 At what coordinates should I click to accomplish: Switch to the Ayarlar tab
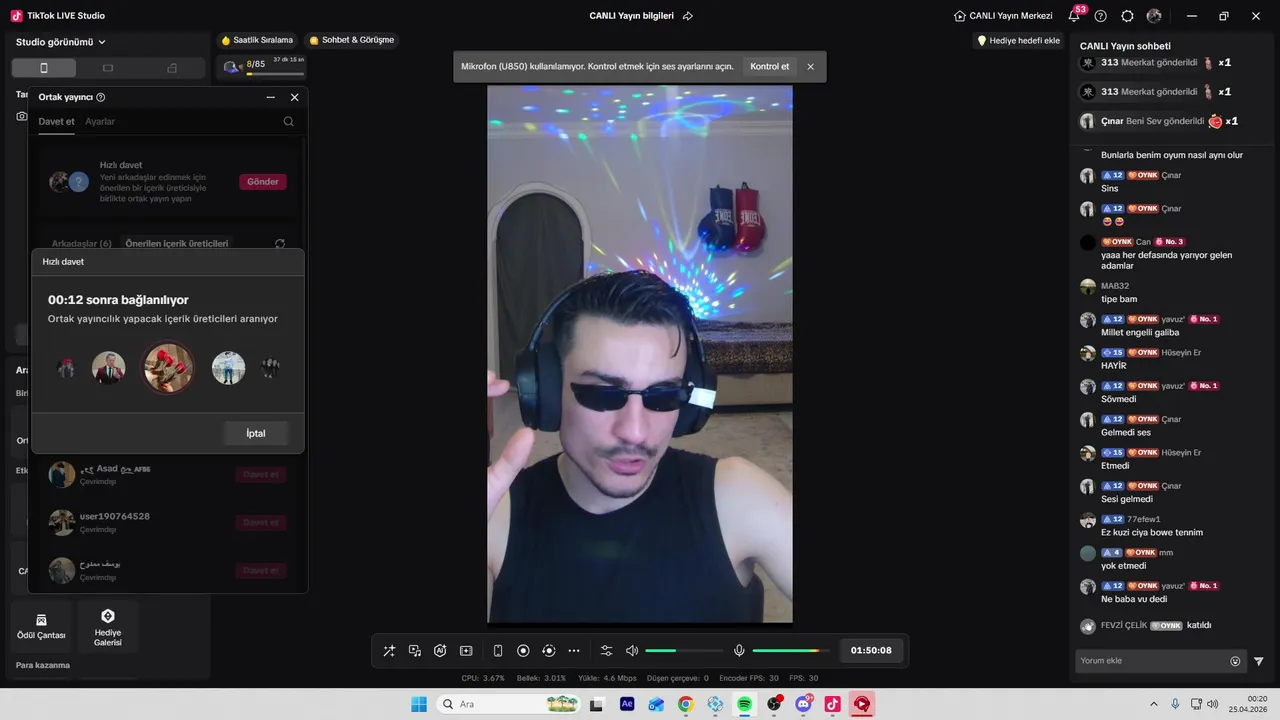coord(100,121)
